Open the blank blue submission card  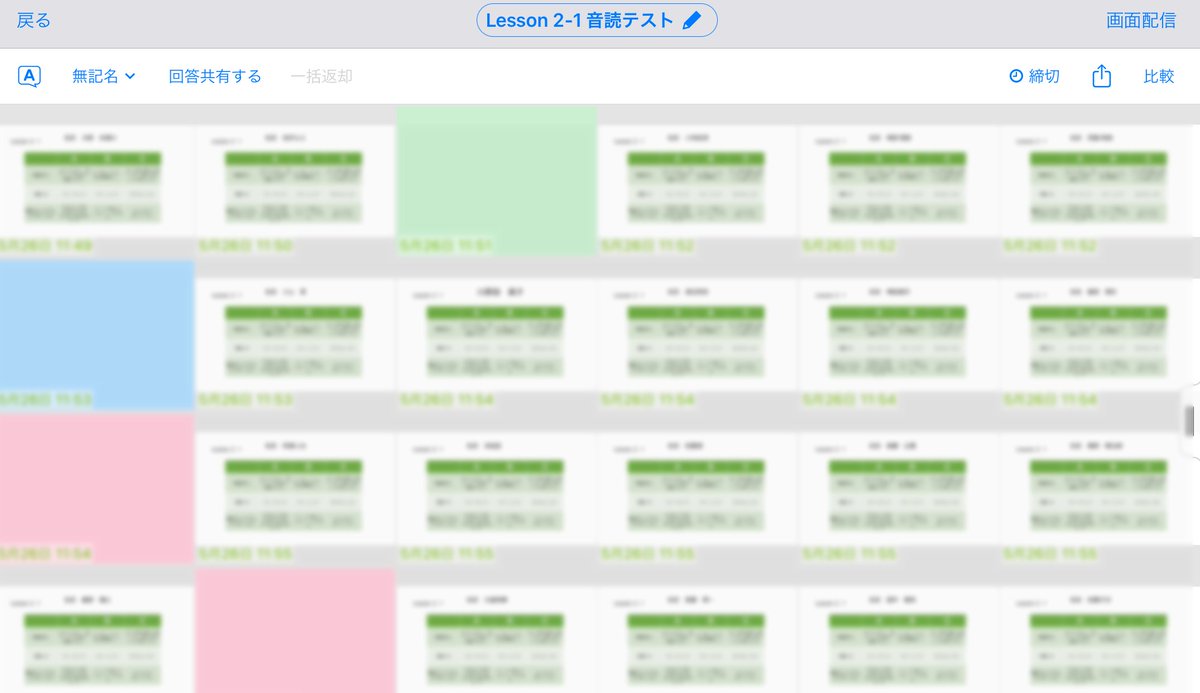(97, 334)
